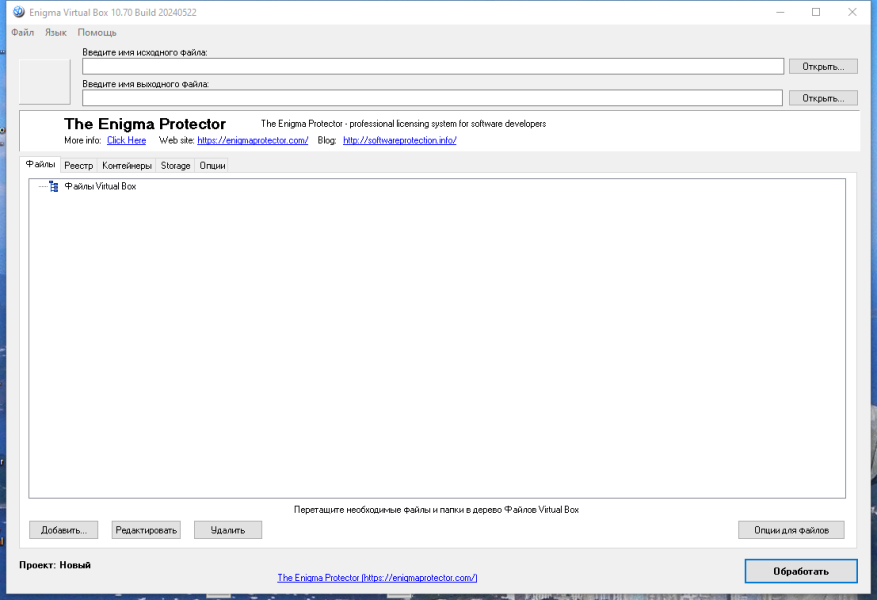Focus the исходного файла name input field

click(x=433, y=67)
